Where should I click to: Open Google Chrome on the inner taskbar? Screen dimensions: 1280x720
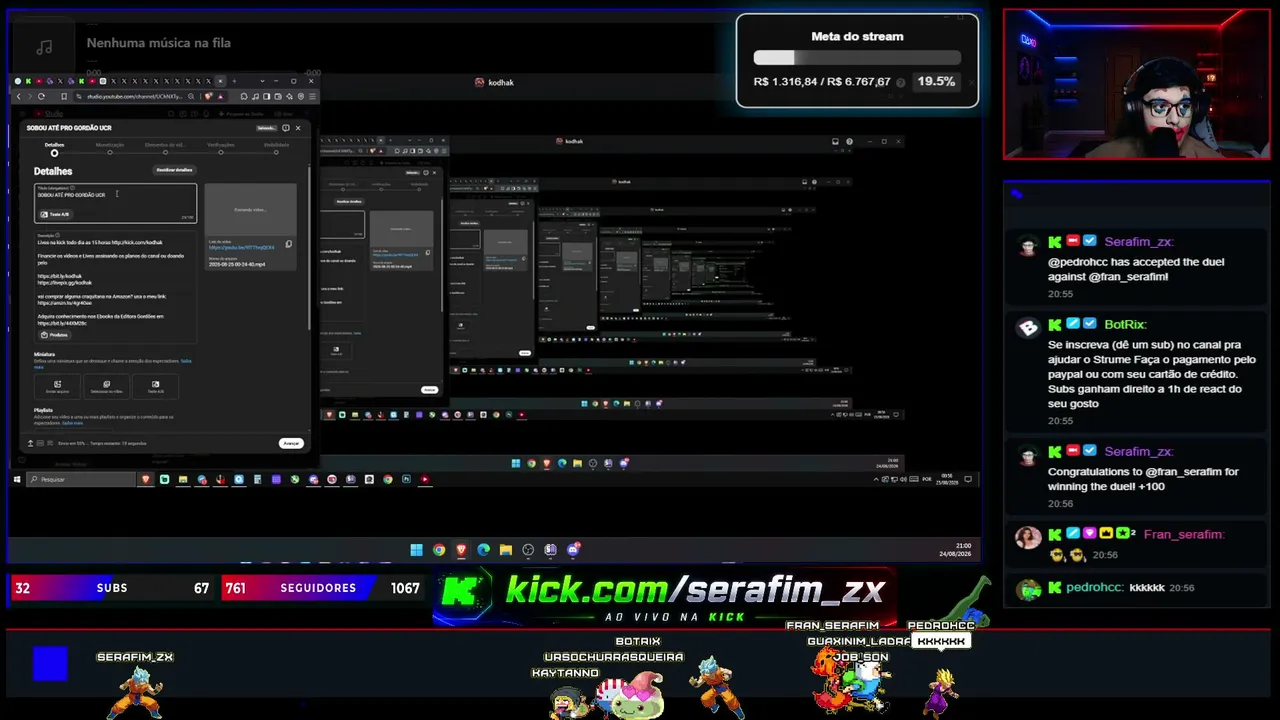[388, 479]
